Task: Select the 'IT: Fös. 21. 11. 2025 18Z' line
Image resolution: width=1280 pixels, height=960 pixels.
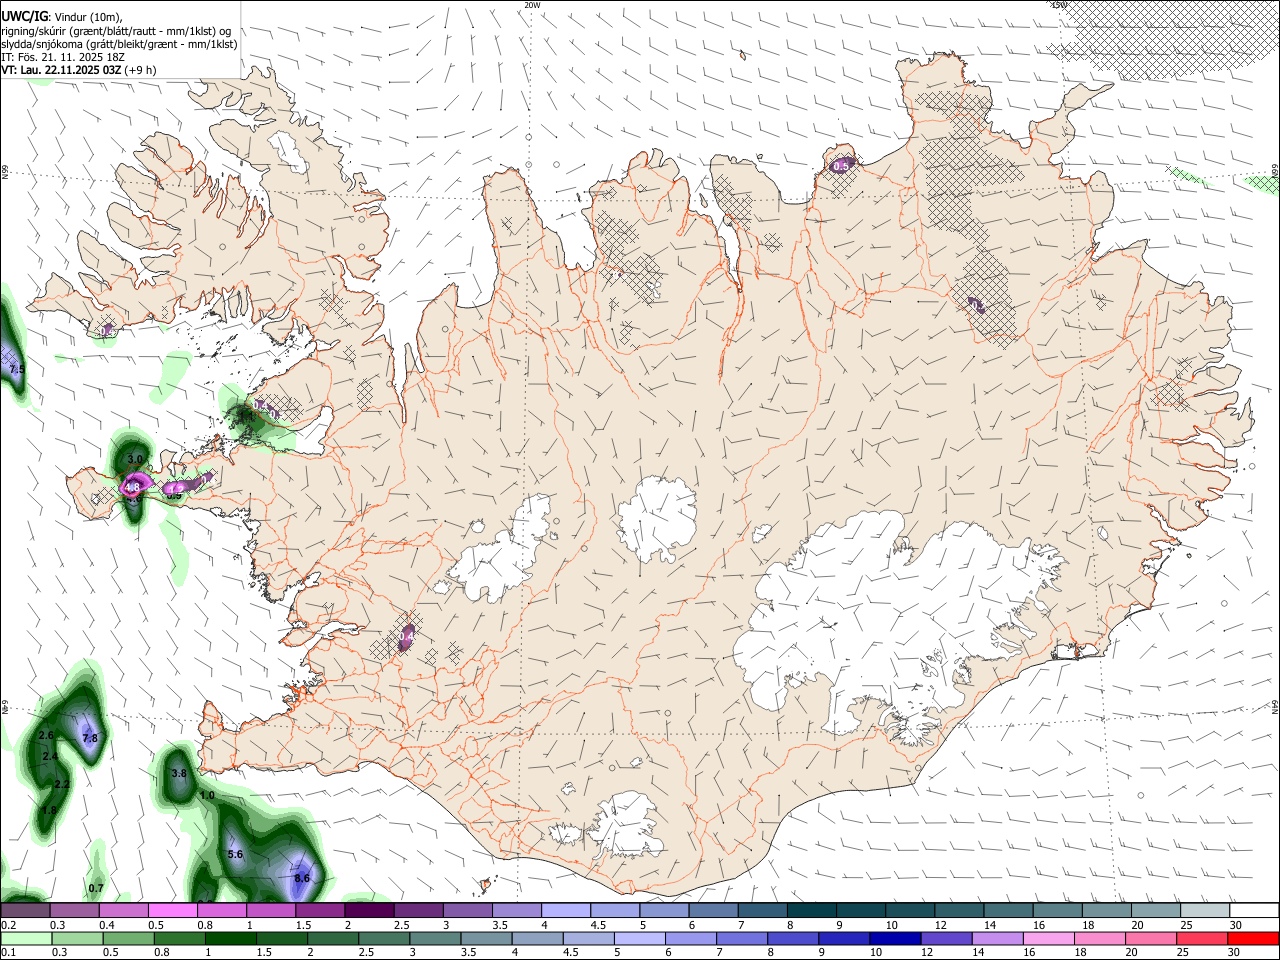Action: click(x=61, y=57)
